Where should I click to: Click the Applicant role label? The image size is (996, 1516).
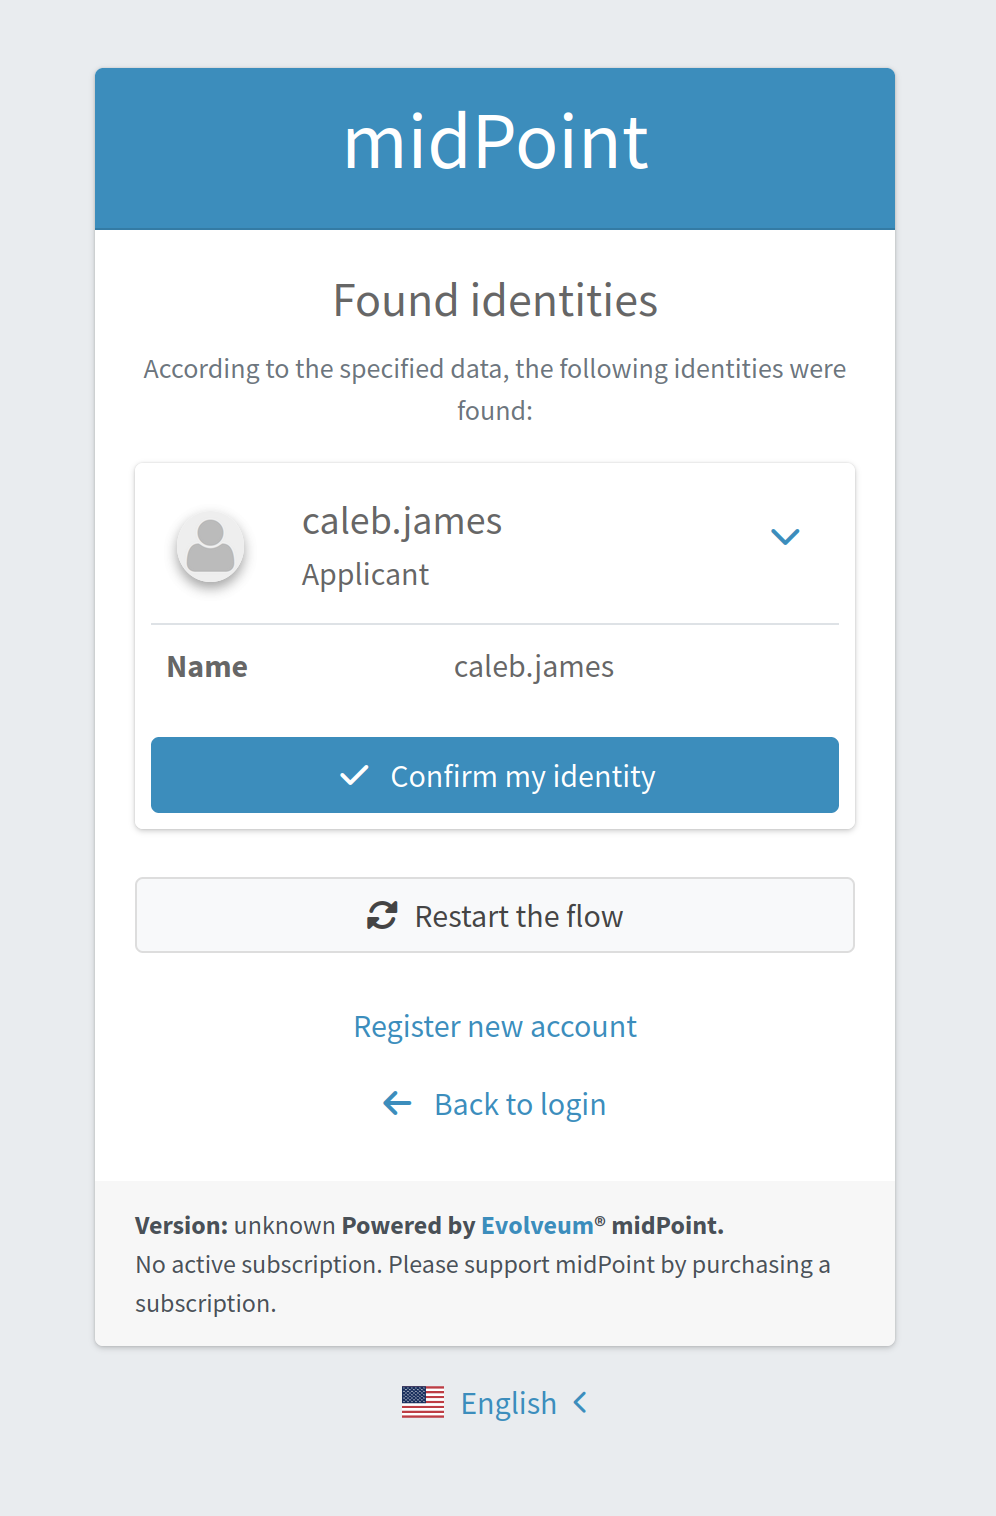pyautogui.click(x=365, y=574)
